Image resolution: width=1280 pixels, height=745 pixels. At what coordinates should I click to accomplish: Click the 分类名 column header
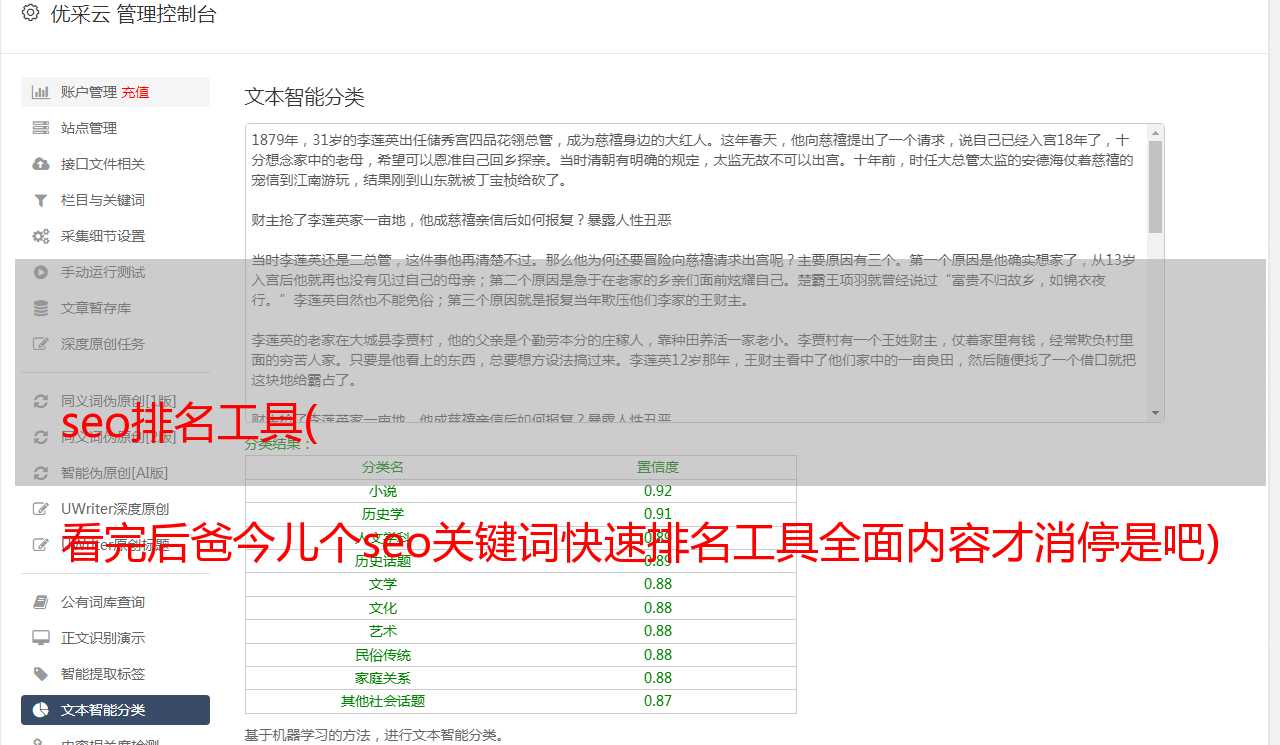[383, 467]
